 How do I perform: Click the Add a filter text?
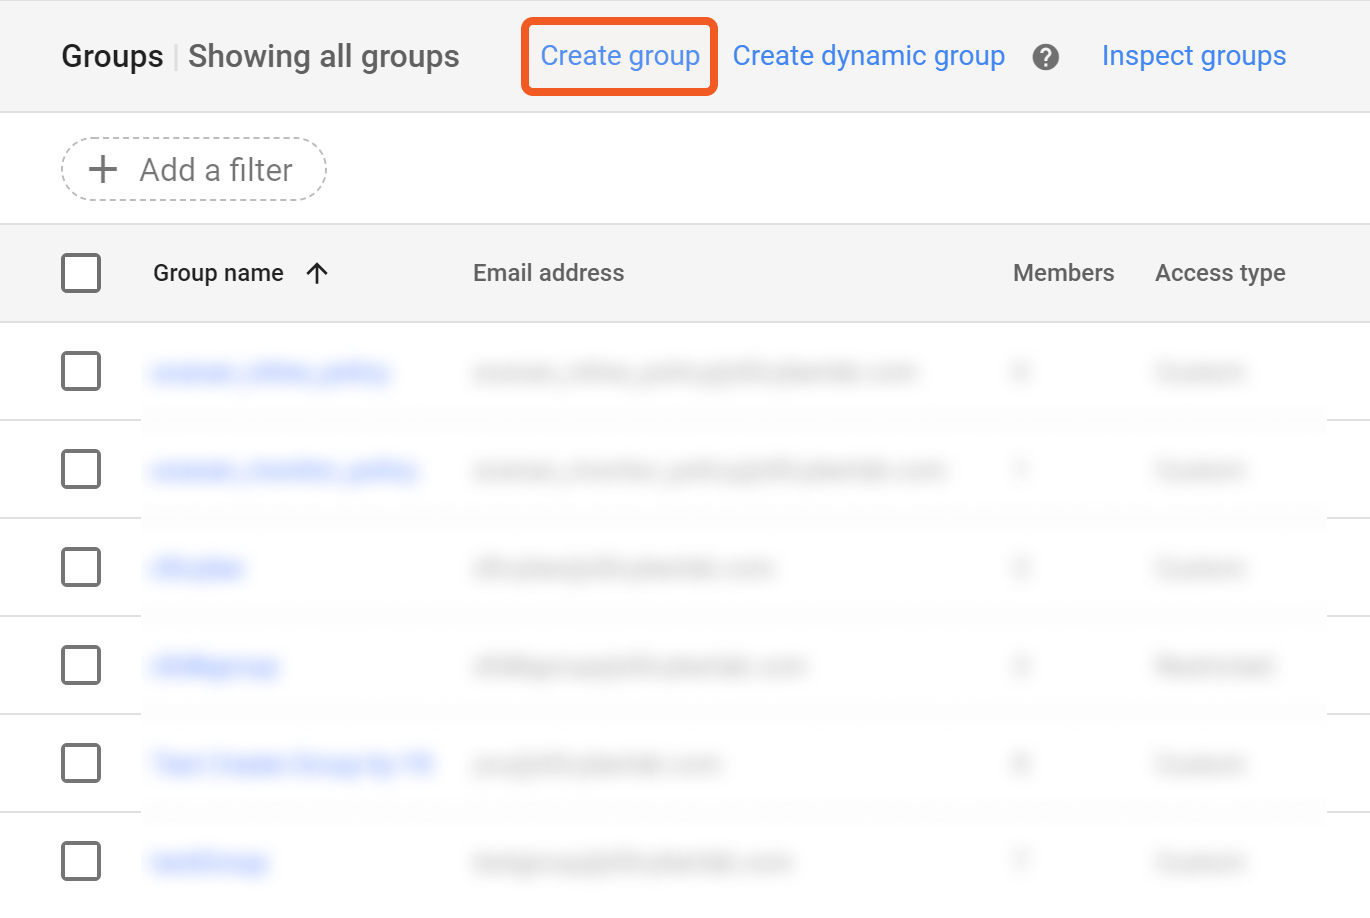(216, 170)
